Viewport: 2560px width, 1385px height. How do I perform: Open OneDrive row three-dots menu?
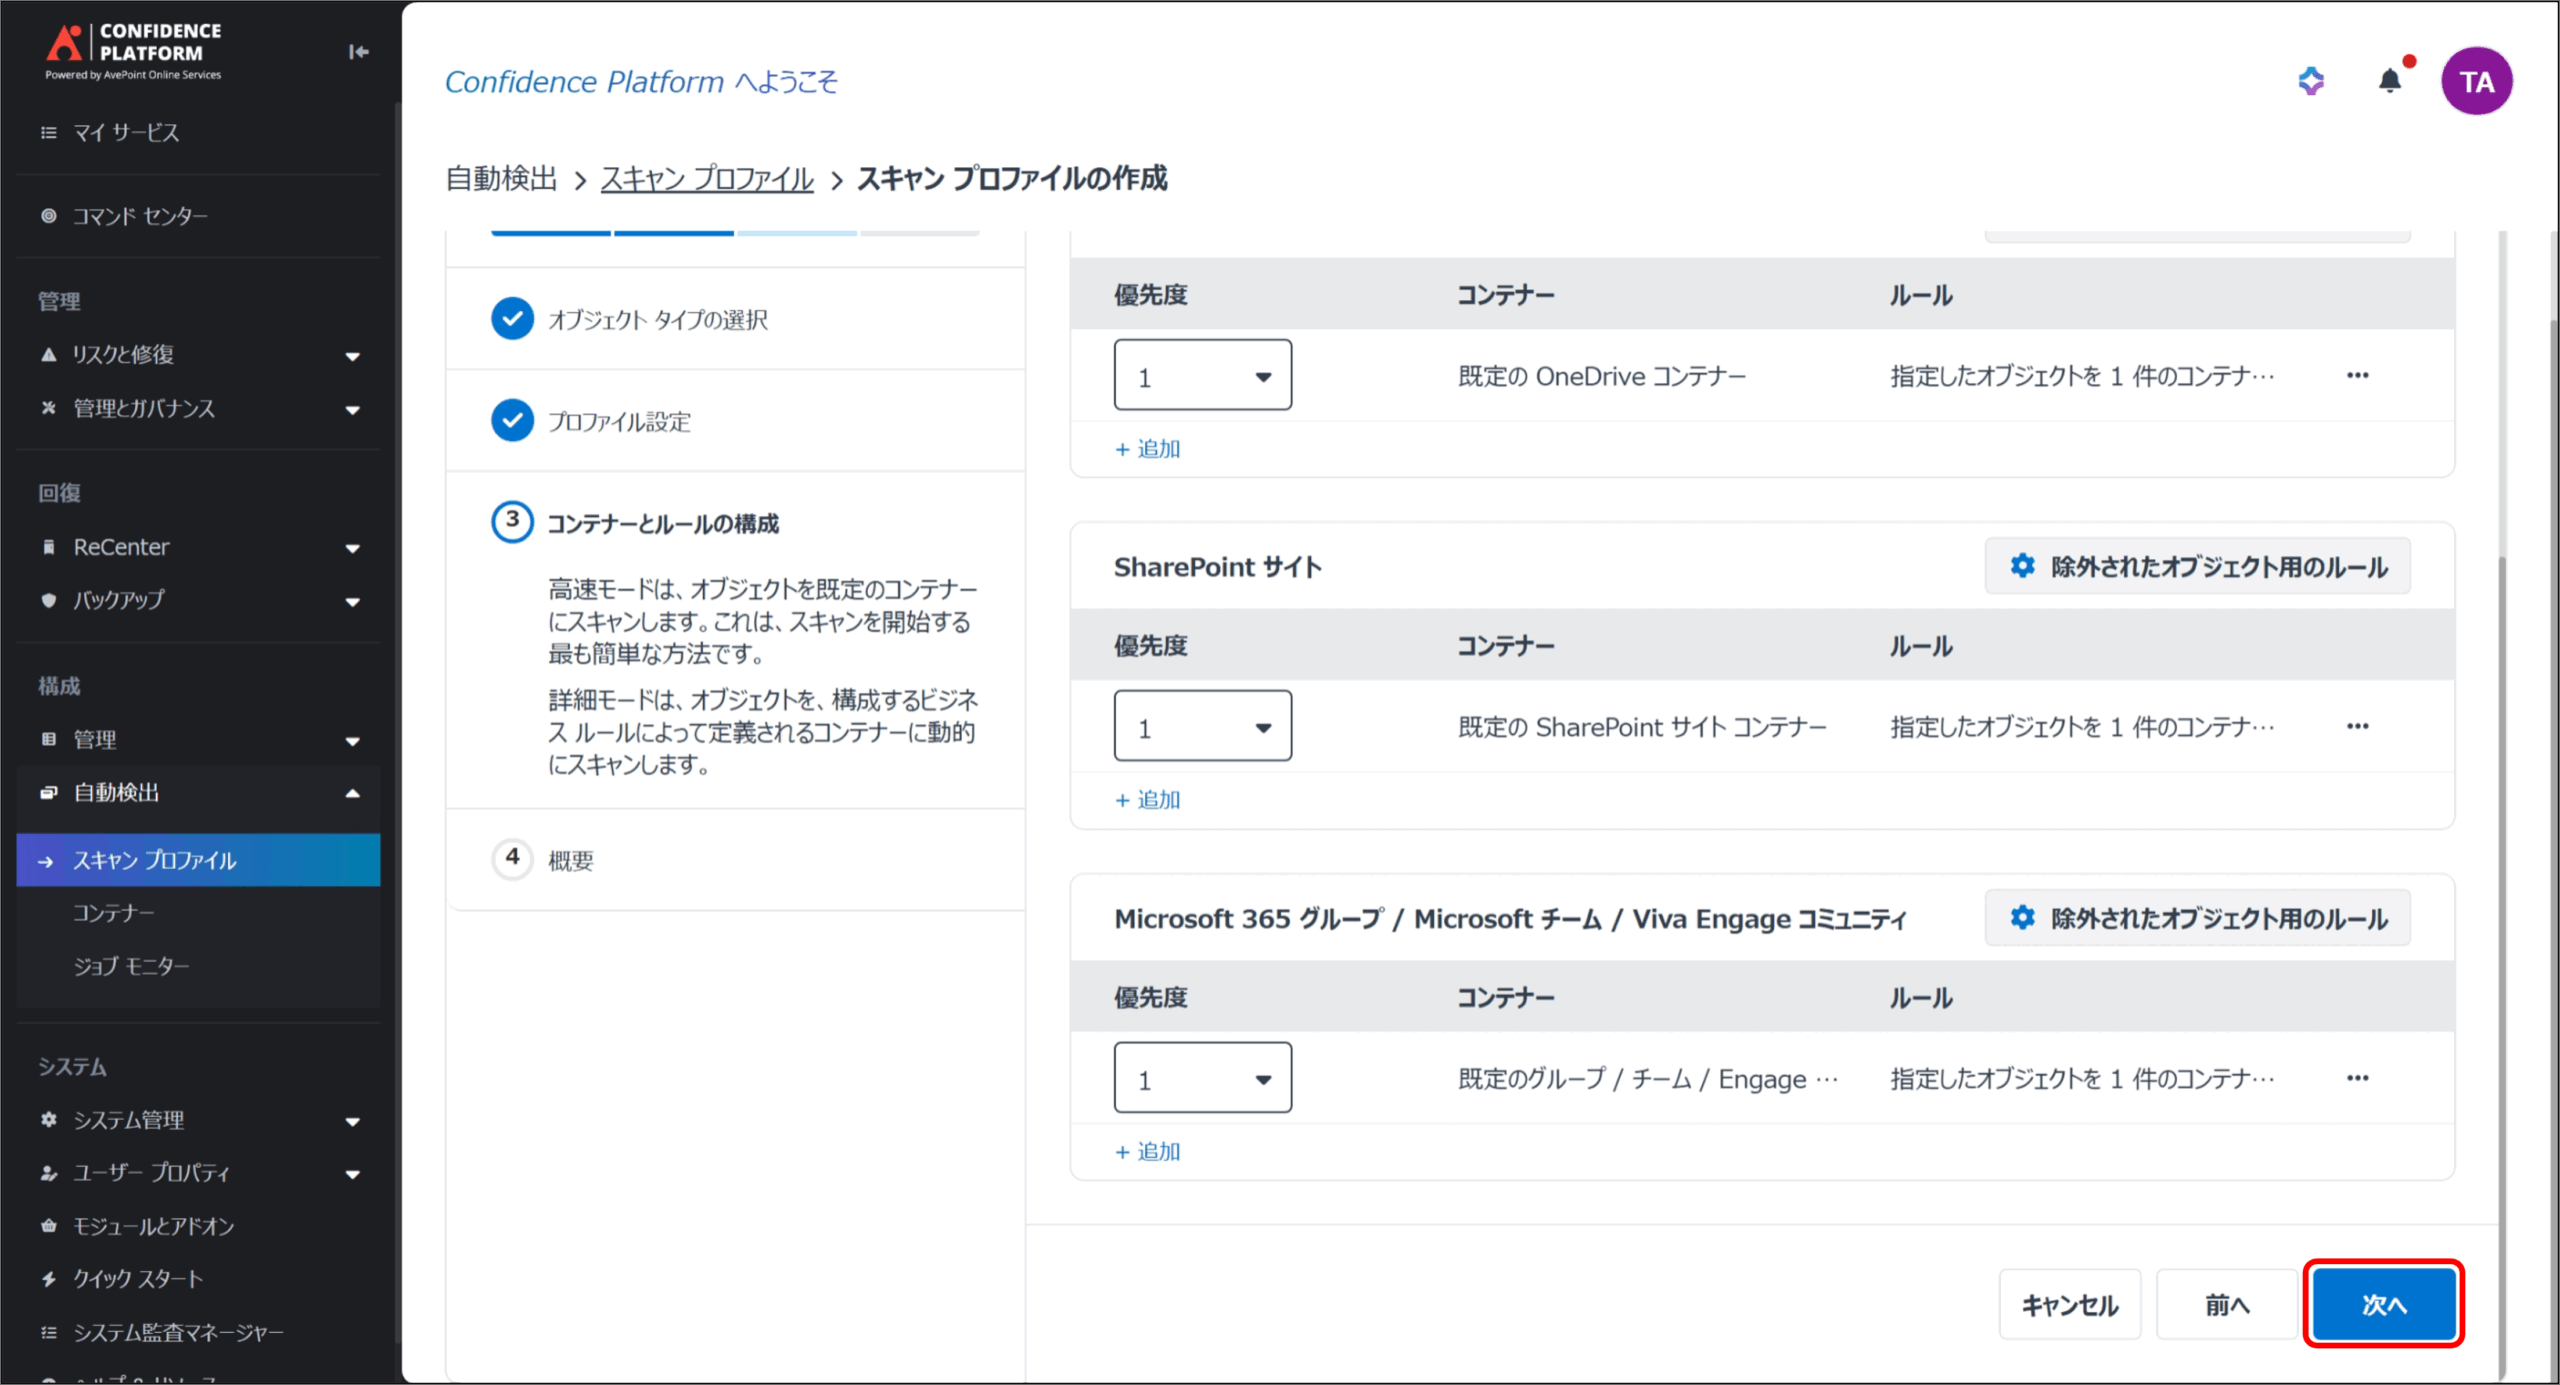[x=2357, y=376]
